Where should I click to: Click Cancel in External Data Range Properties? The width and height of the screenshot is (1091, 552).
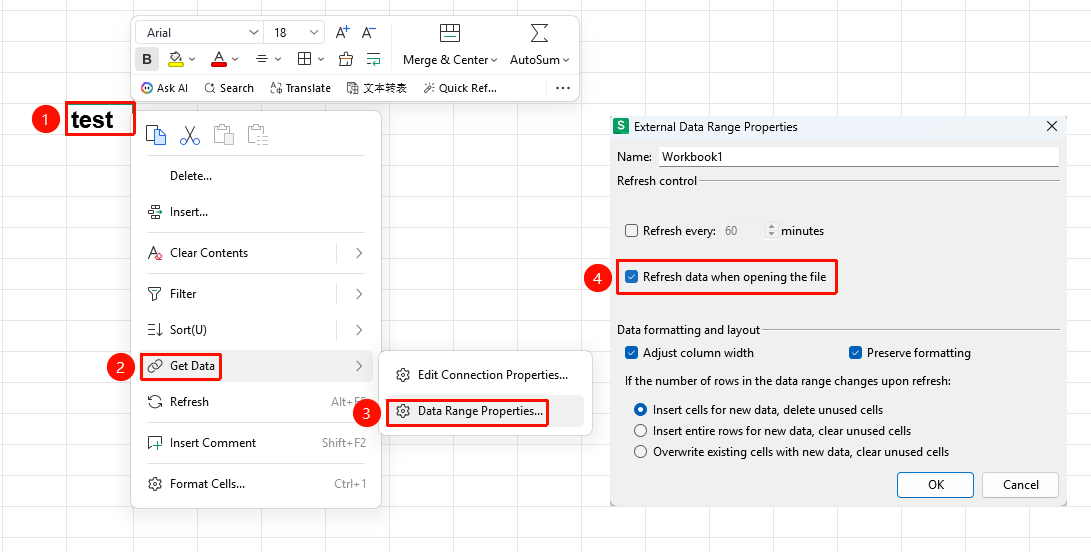pyautogui.click(x=1020, y=485)
